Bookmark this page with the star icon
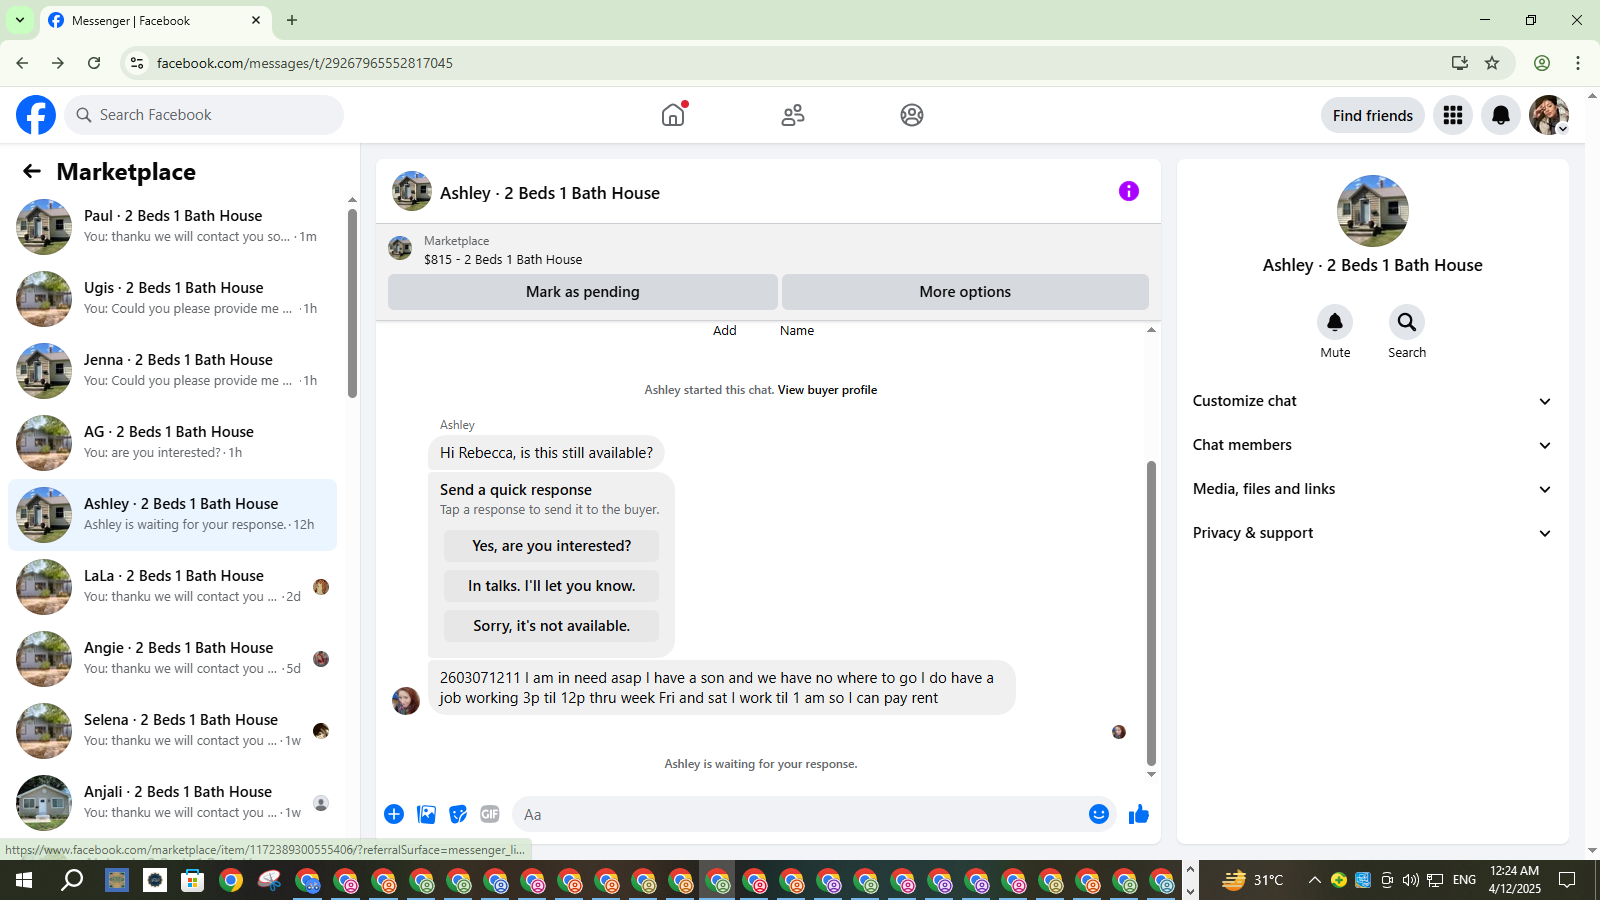This screenshot has width=1600, height=900. (1492, 63)
